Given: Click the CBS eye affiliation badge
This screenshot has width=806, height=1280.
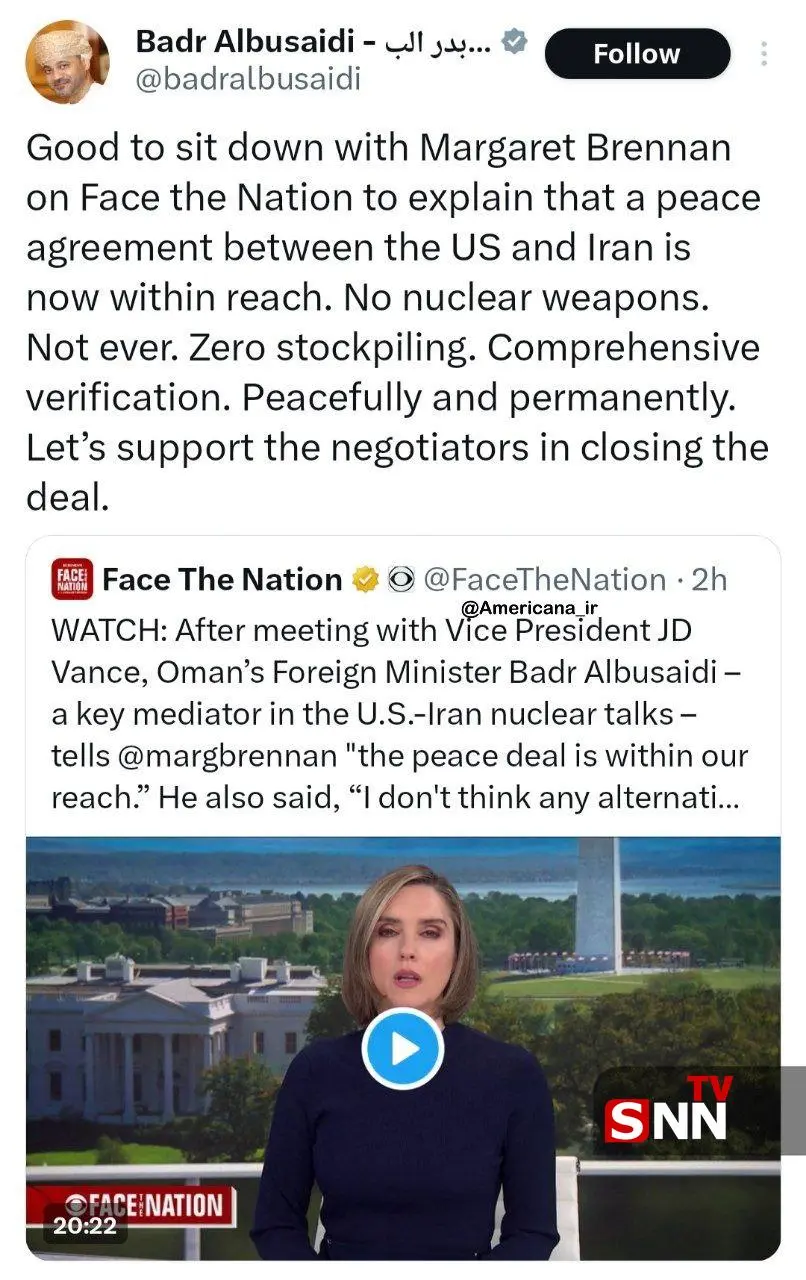Looking at the screenshot, I should click(400, 579).
